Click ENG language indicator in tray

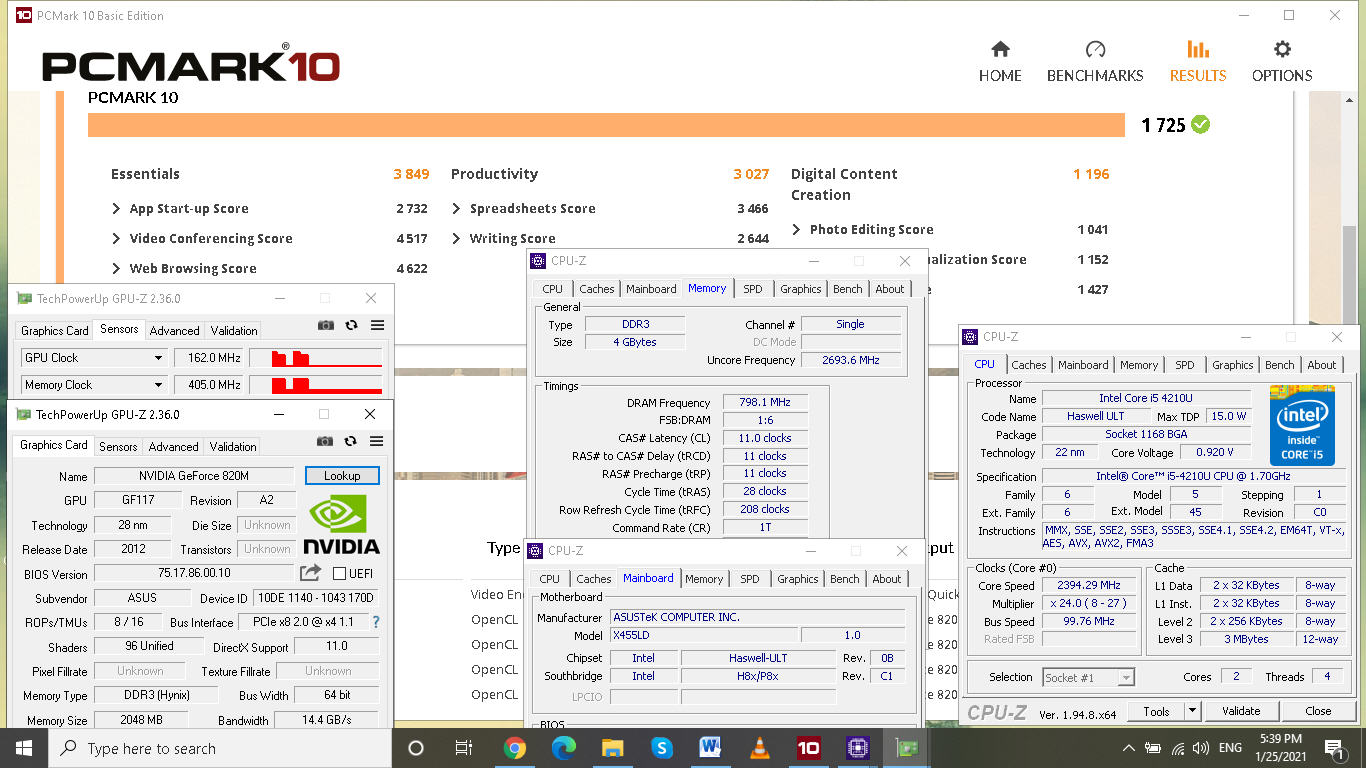1230,748
